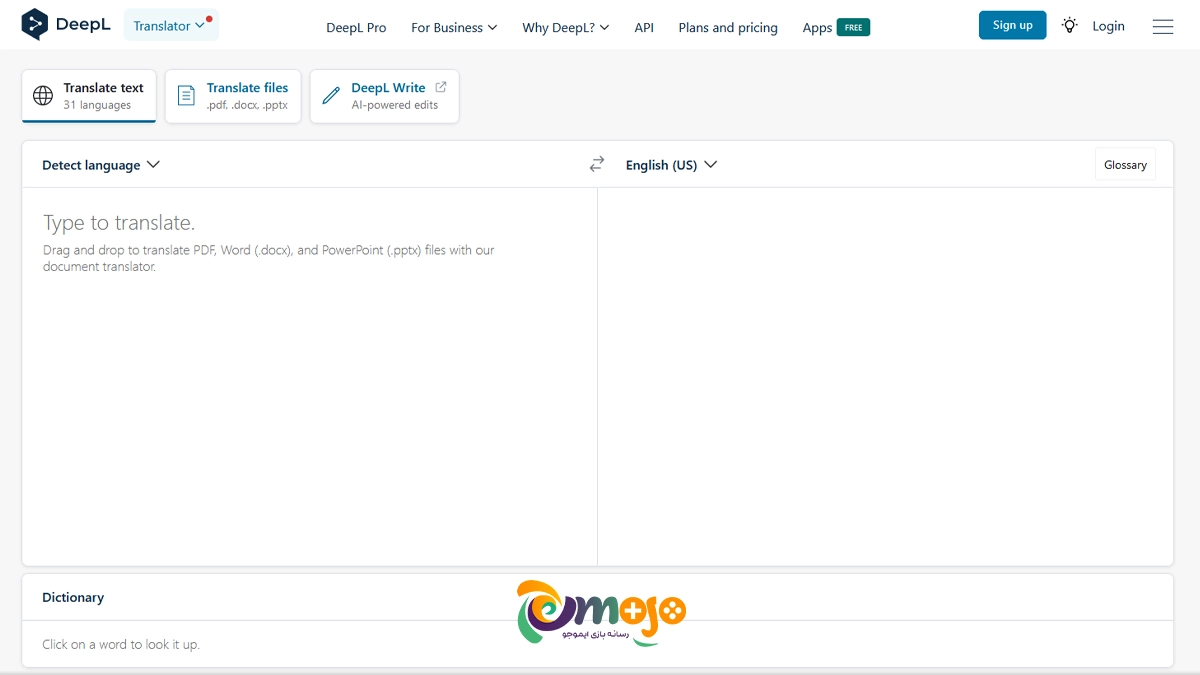Image resolution: width=1200 pixels, height=675 pixels.
Task: Swap source and target languages
Action: click(597, 164)
